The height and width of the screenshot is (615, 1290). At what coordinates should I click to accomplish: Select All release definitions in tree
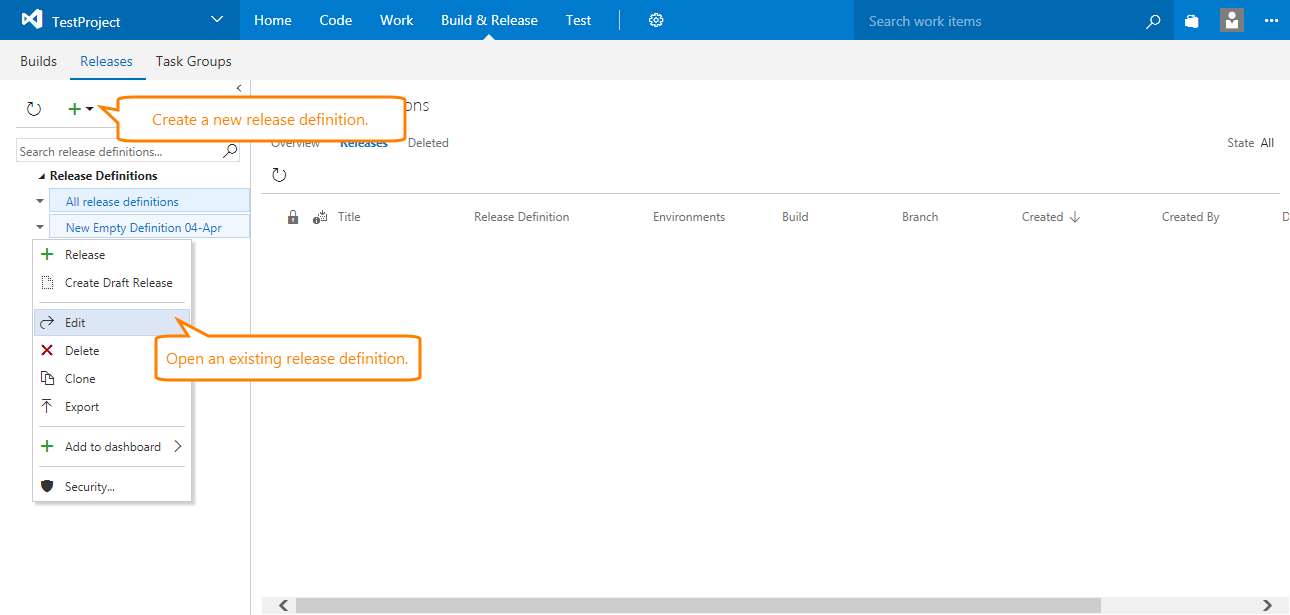(122, 202)
